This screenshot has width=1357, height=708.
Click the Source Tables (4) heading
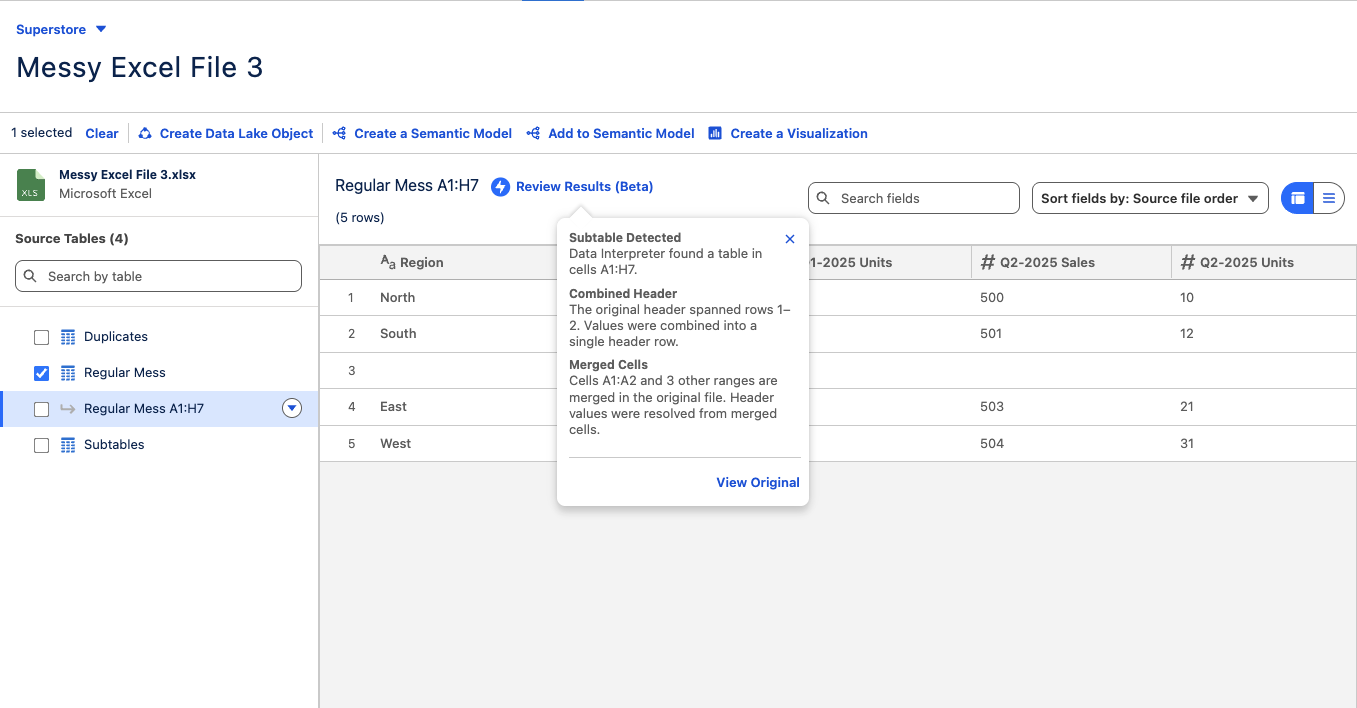coord(72,239)
